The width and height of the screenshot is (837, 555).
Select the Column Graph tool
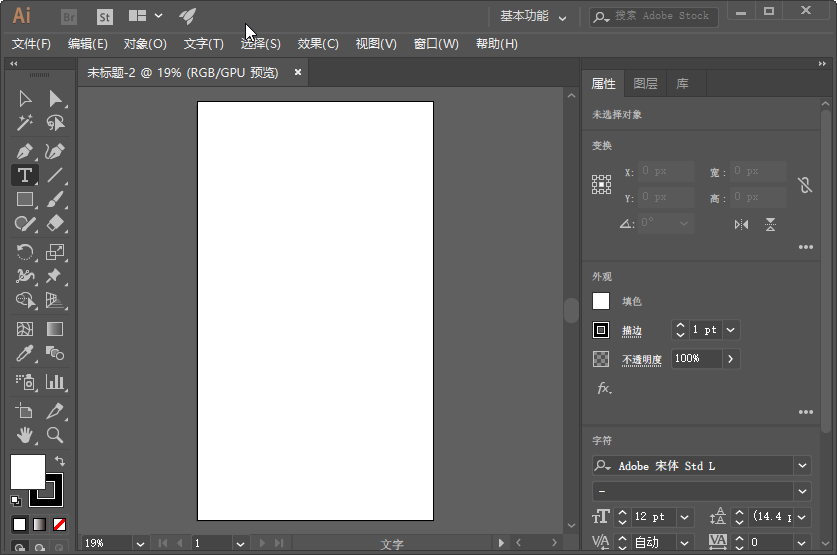55,382
